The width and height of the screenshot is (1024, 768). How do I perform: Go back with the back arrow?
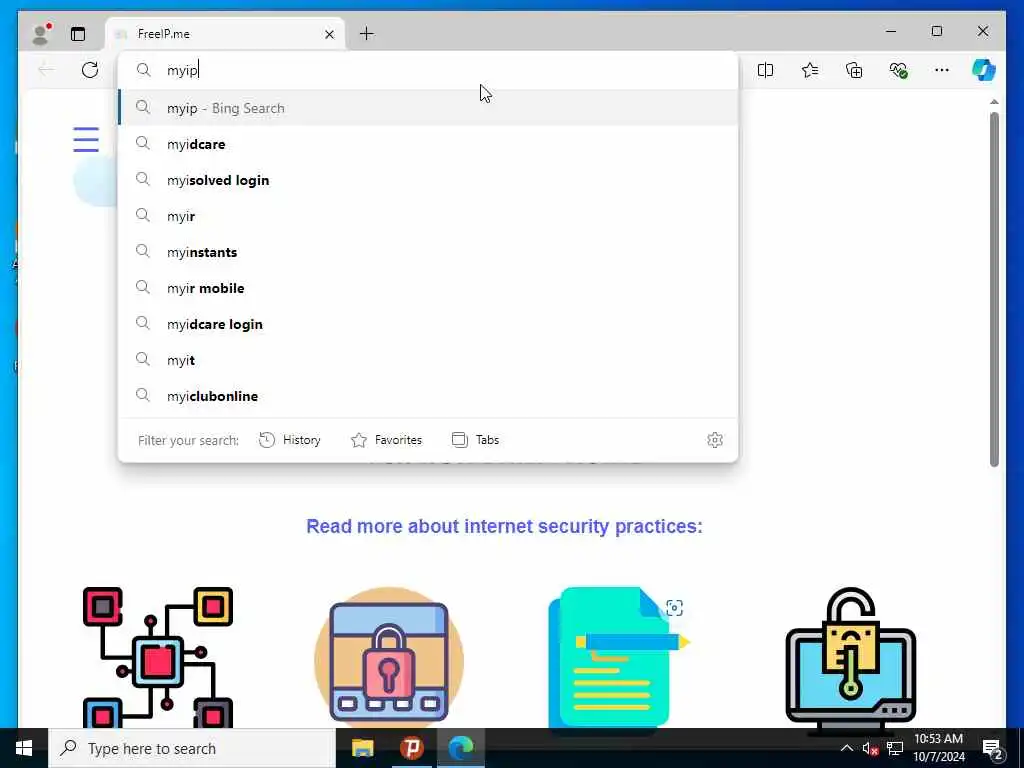point(46,70)
